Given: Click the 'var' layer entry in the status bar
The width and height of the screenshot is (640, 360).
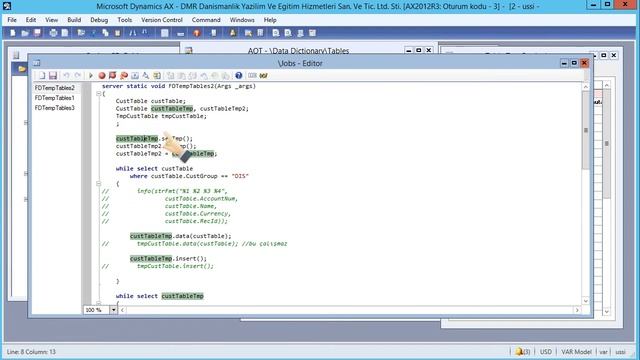Looking at the screenshot, I should tap(603, 351).
